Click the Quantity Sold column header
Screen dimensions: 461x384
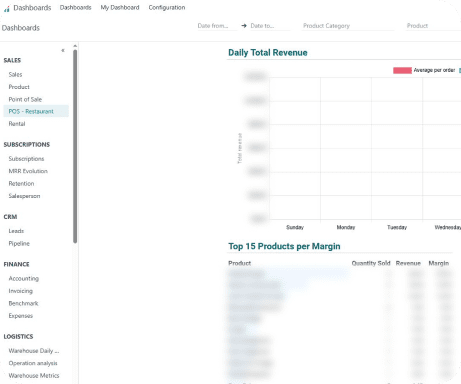click(371, 263)
